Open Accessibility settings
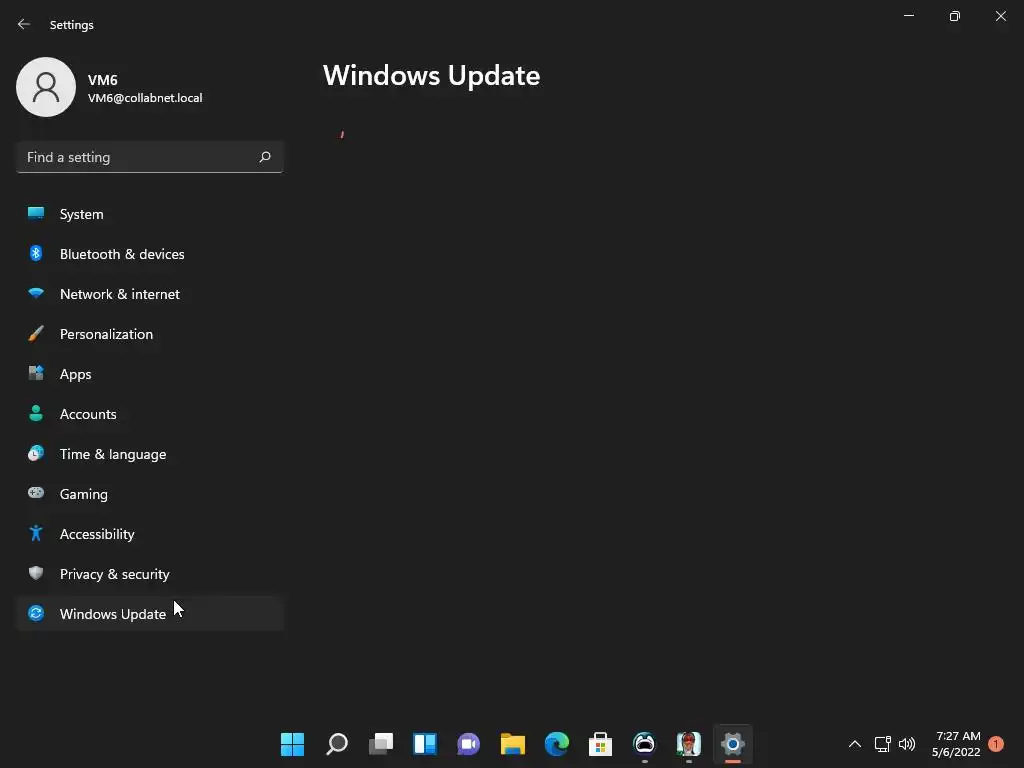1024x768 pixels. [x=150, y=534]
